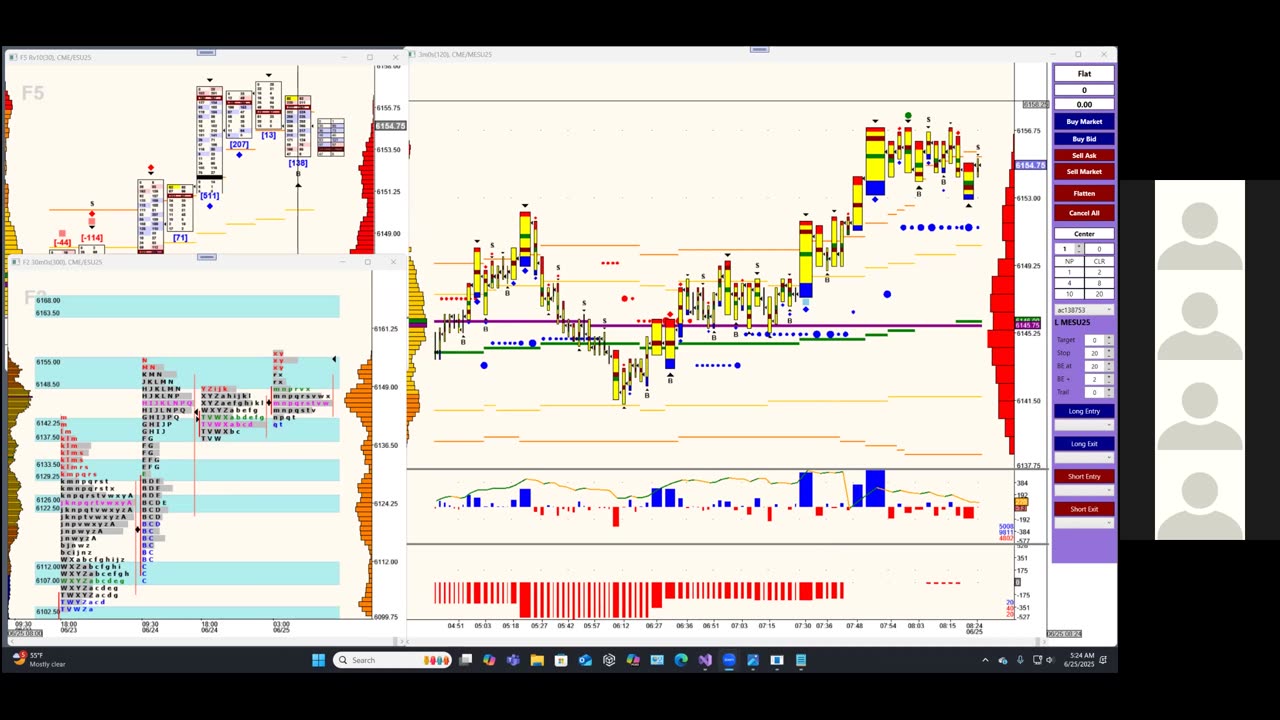
Task: Click the Long Exit button
Action: coord(1084,444)
